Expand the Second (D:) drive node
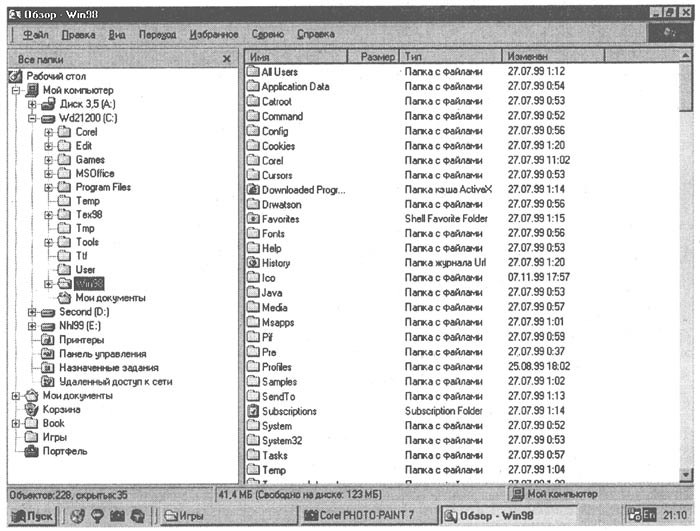This screenshot has height=531, width=700. tap(32, 312)
